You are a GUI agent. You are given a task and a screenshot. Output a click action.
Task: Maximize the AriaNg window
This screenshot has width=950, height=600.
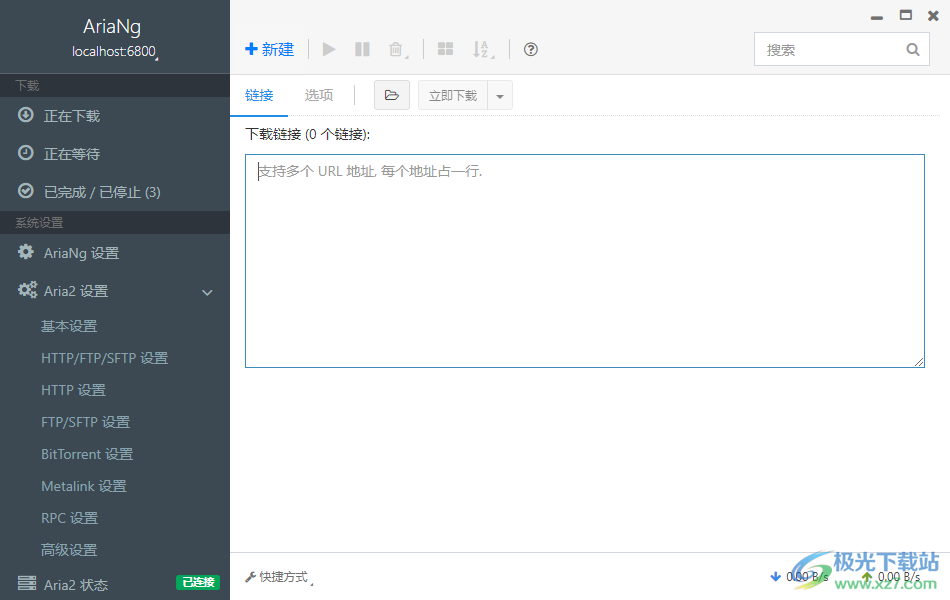(x=906, y=15)
